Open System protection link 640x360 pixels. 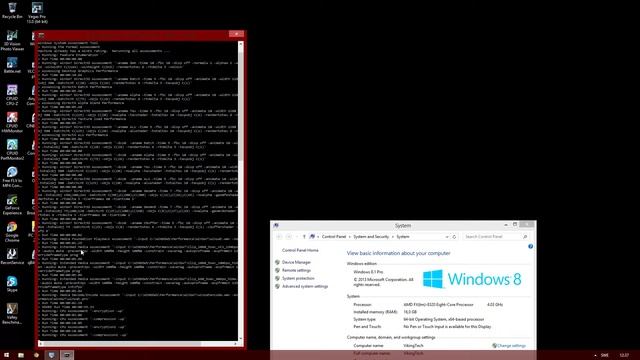(298, 278)
